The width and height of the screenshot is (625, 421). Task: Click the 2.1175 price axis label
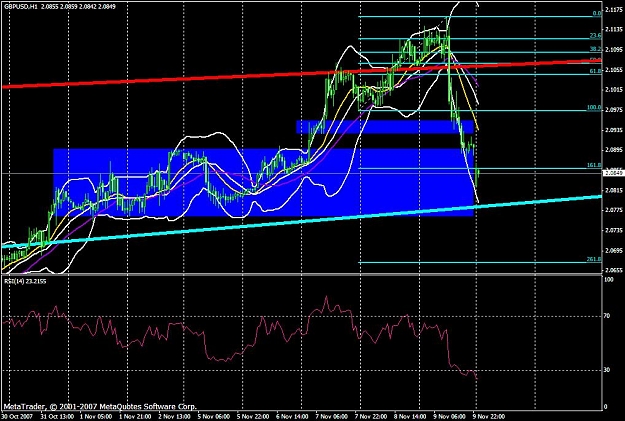click(612, 10)
